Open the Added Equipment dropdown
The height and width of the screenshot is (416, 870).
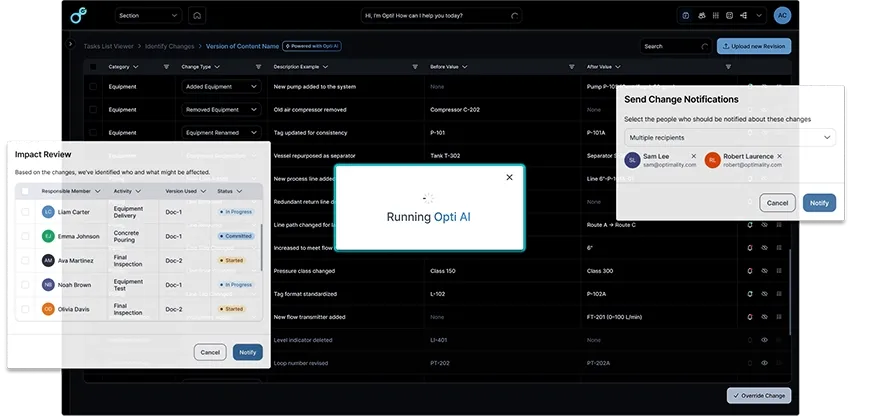pyautogui.click(x=221, y=87)
